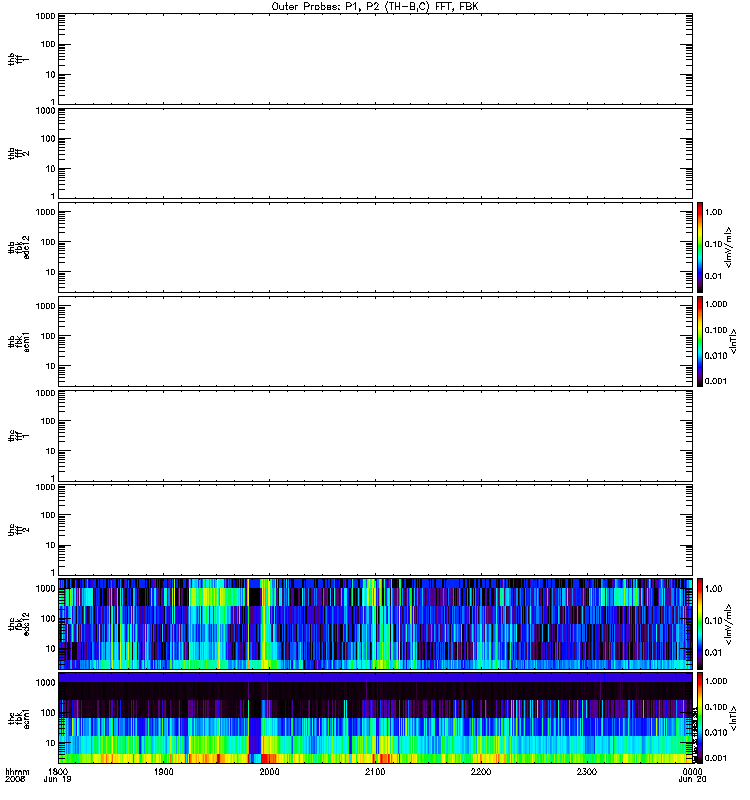Click the "thb fff 2" panel axis label
Viewport: 750px width, 800px height.
(x=18, y=154)
